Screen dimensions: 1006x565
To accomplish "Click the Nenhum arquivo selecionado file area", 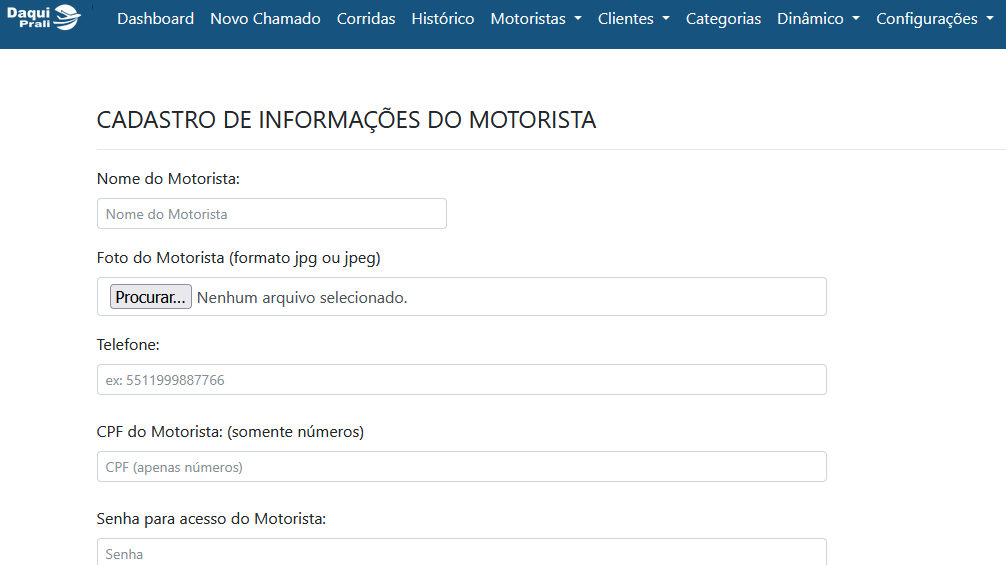I will pos(302,298).
